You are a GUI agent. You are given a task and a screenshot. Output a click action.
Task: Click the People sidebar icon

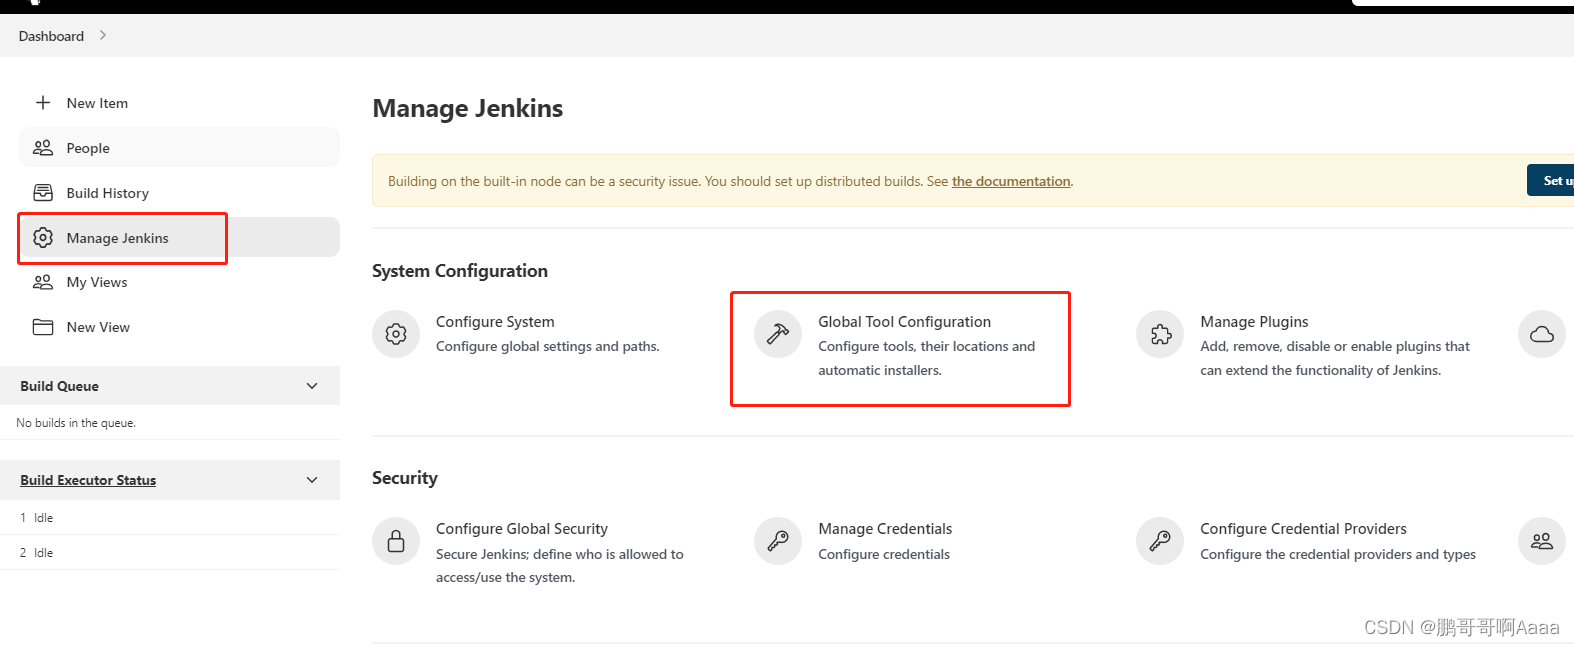43,148
